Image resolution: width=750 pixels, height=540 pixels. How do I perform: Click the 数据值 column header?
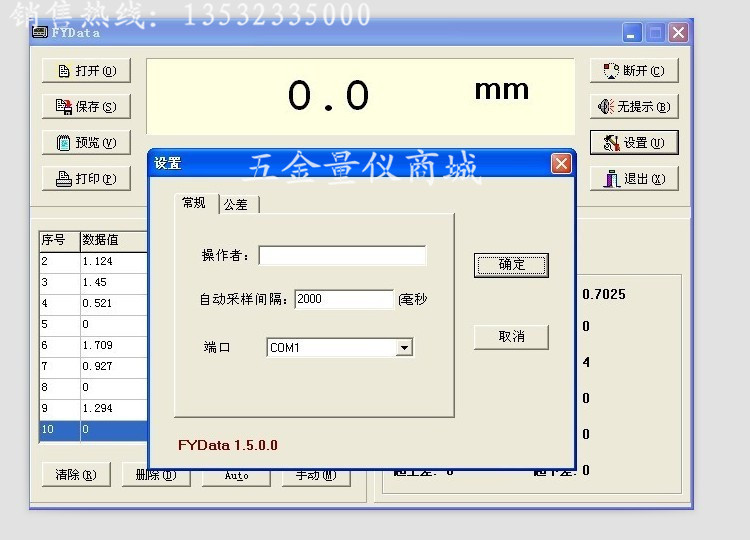114,240
